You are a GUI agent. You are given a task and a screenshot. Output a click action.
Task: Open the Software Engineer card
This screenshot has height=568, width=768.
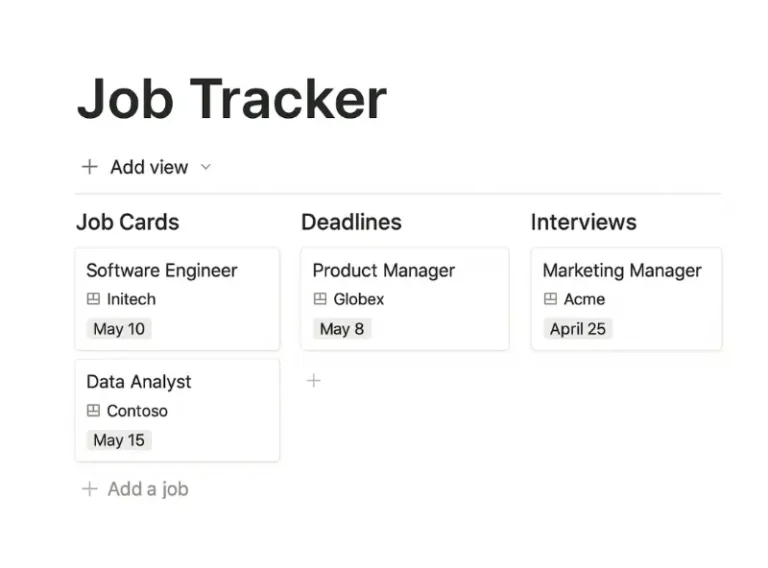click(x=177, y=299)
